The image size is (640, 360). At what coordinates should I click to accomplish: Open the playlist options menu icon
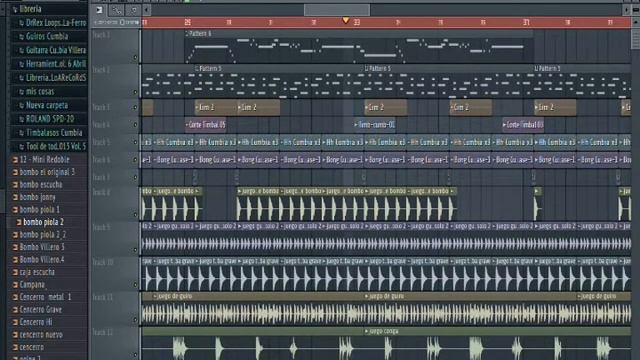(x=99, y=10)
